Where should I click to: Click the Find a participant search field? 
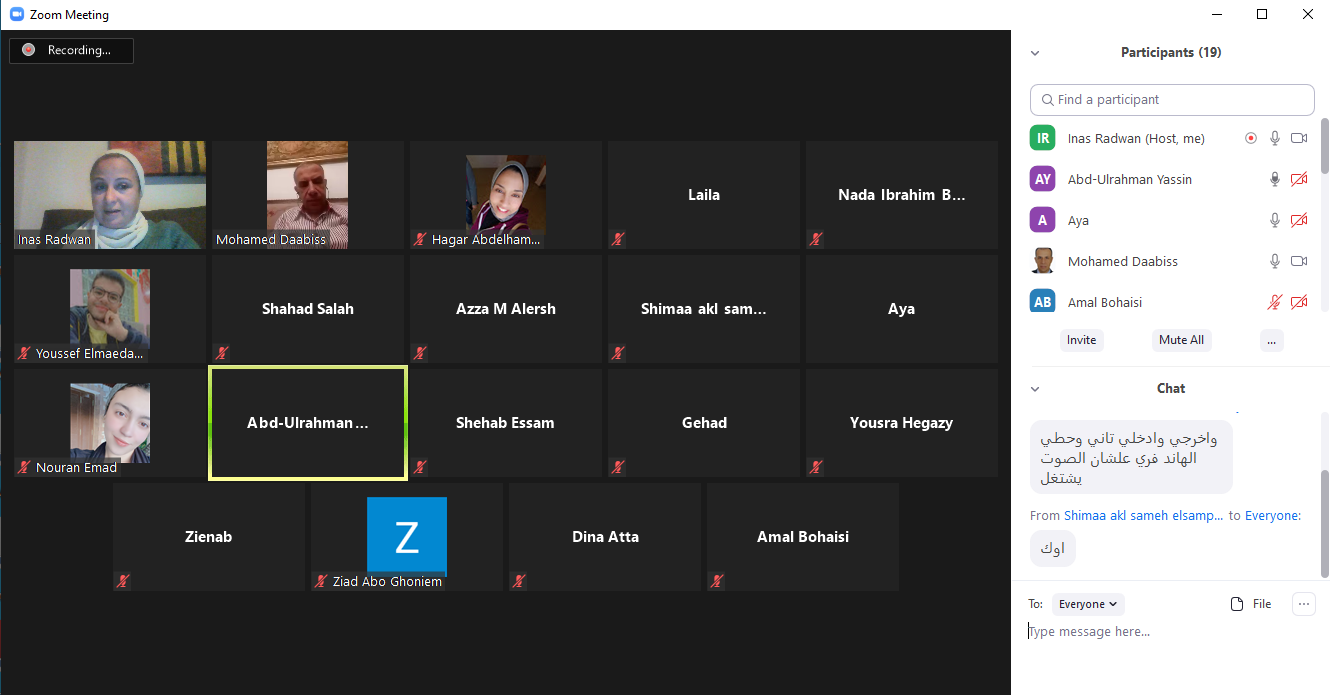point(1172,100)
